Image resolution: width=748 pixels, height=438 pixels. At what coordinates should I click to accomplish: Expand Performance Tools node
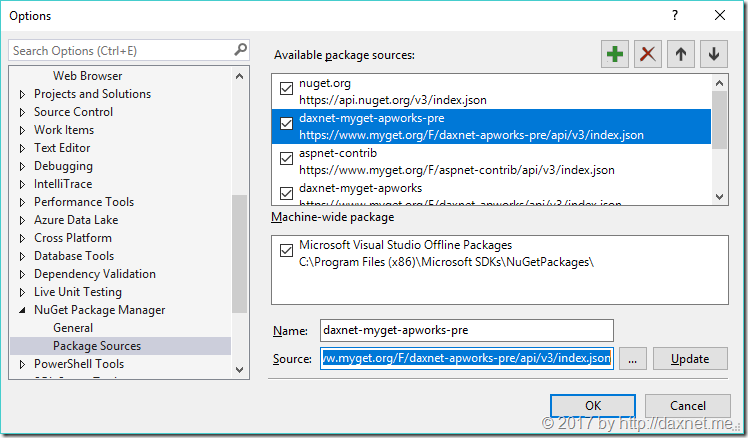(22, 202)
